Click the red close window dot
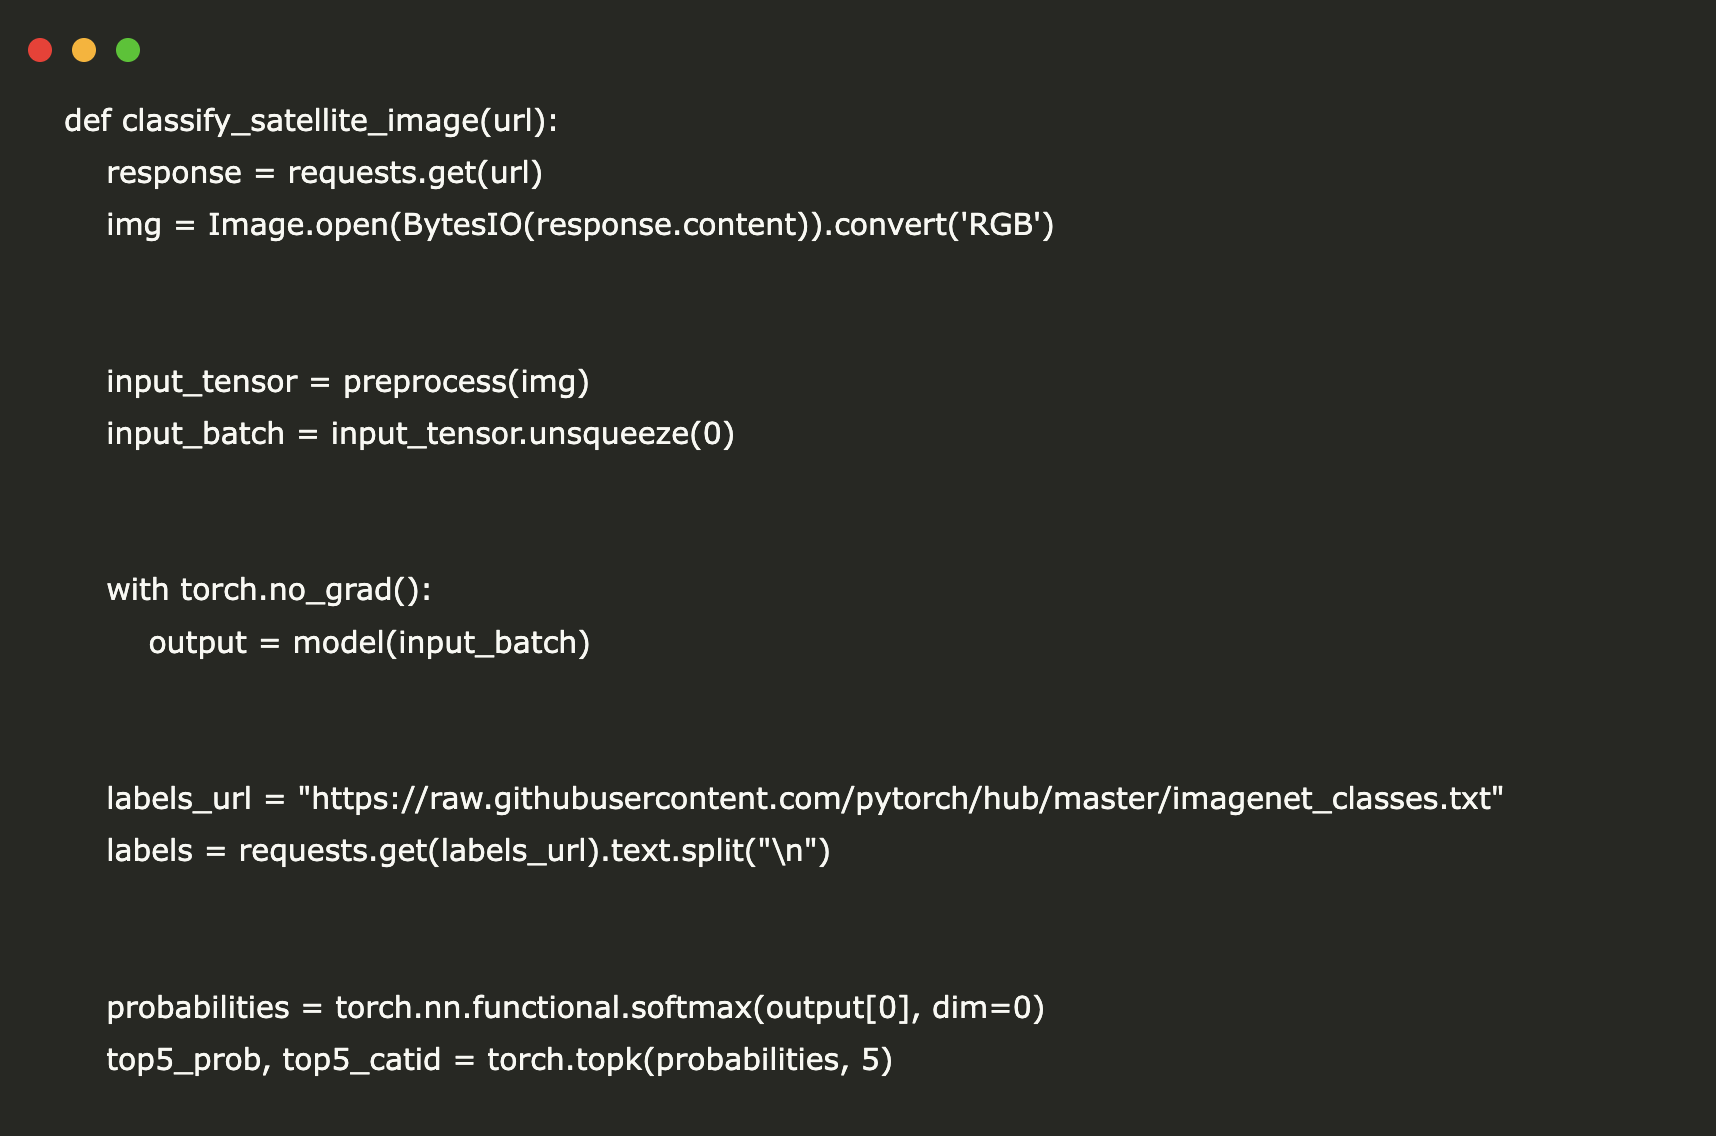This screenshot has height=1136, width=1716. pos(40,50)
